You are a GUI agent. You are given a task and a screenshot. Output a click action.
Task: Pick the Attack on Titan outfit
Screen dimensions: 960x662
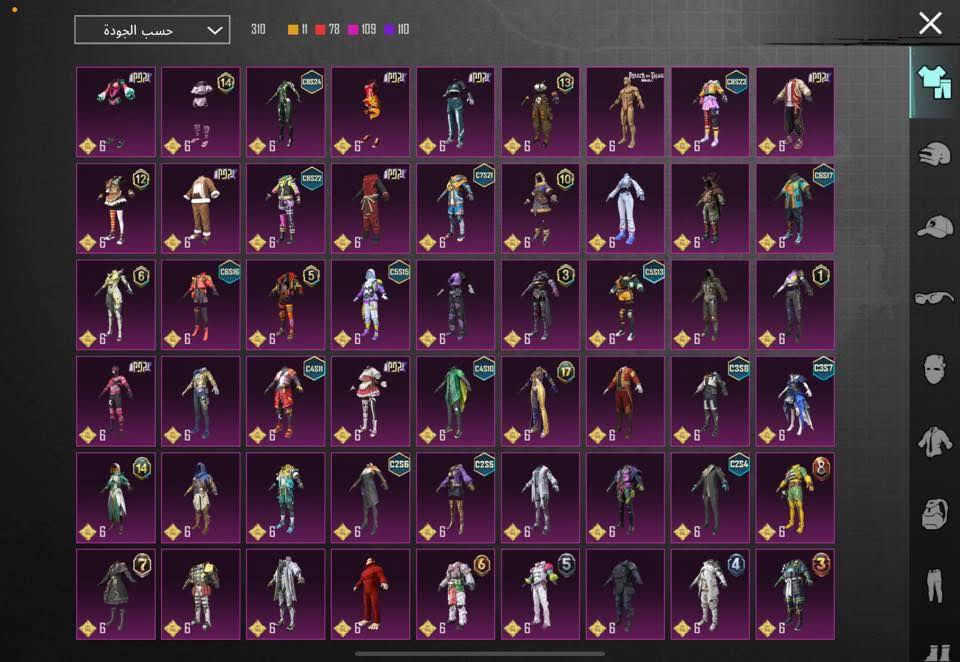tap(625, 112)
